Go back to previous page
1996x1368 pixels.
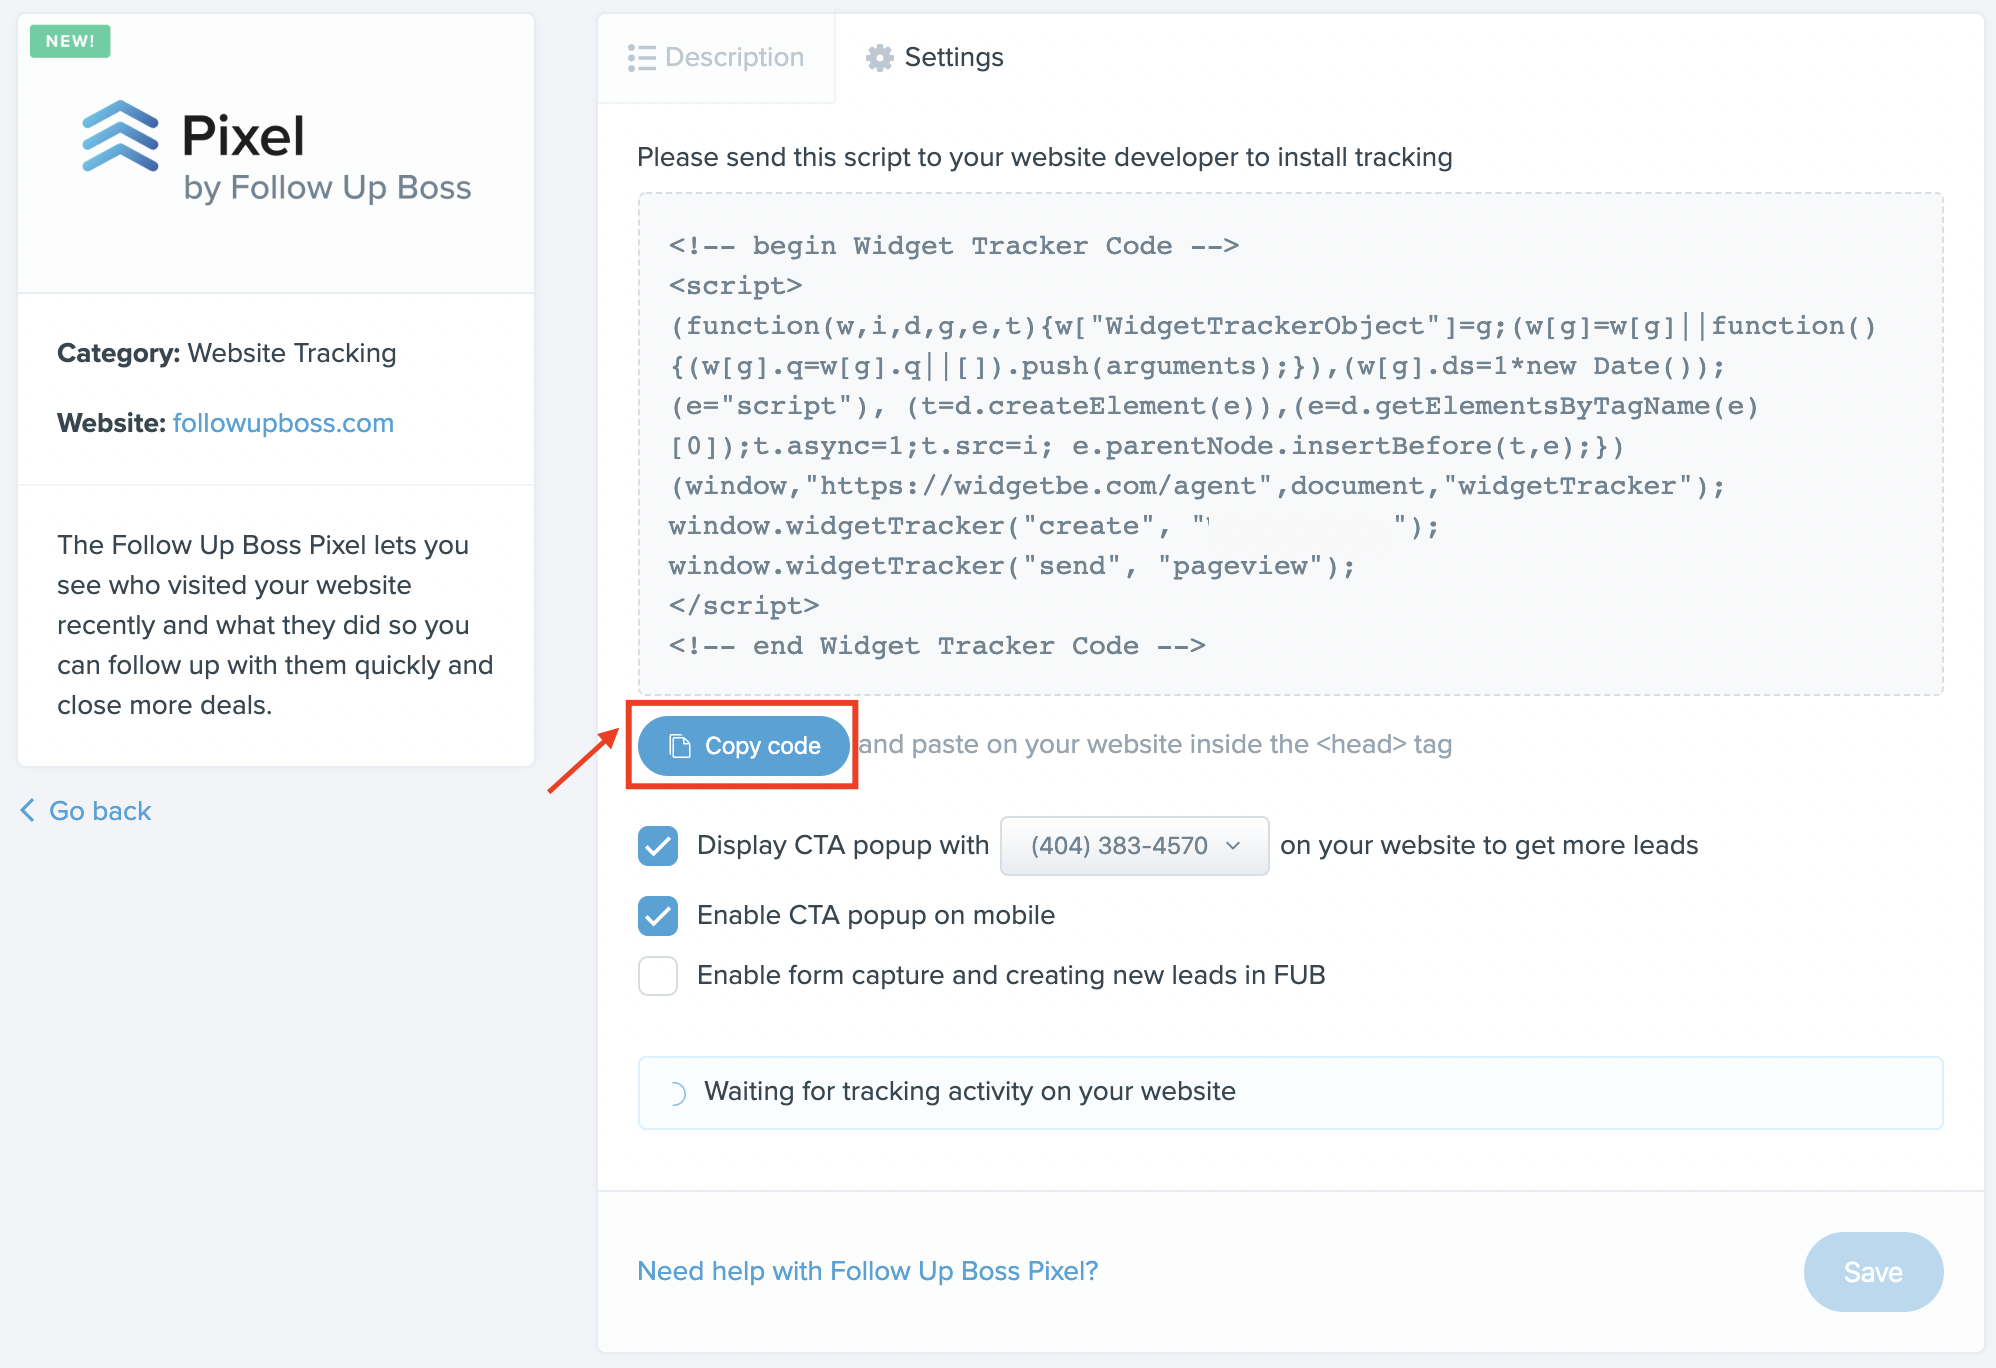(86, 811)
